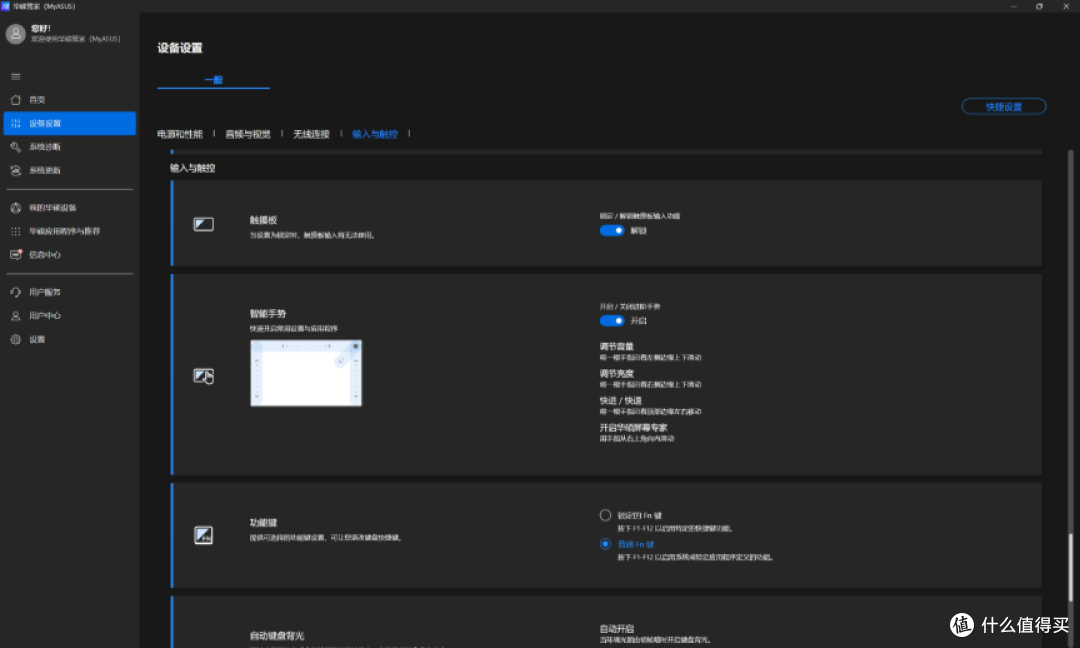Click the 设备设置 sliders icon
The height and width of the screenshot is (648, 1080).
point(16,123)
